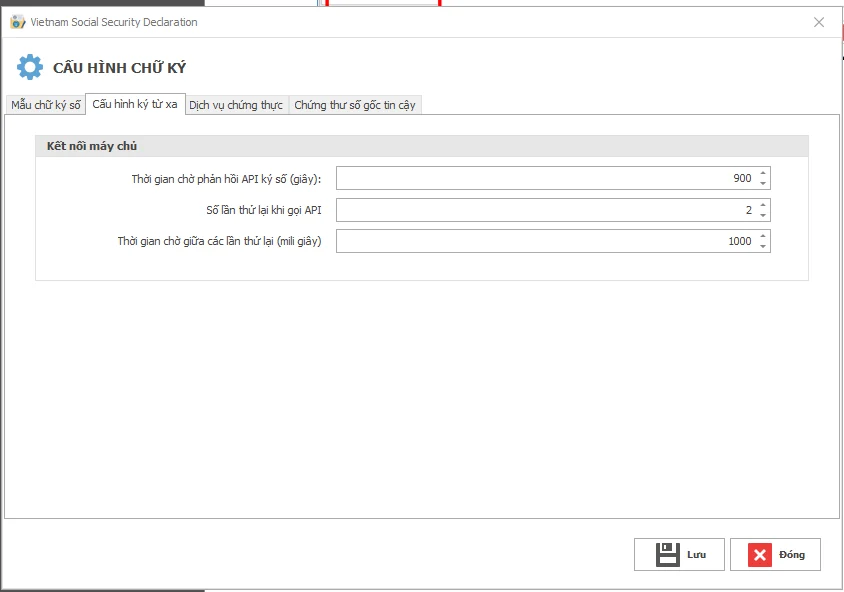844x592 pixels.
Task: Decrease API retry count down arrow
Action: pos(763,215)
